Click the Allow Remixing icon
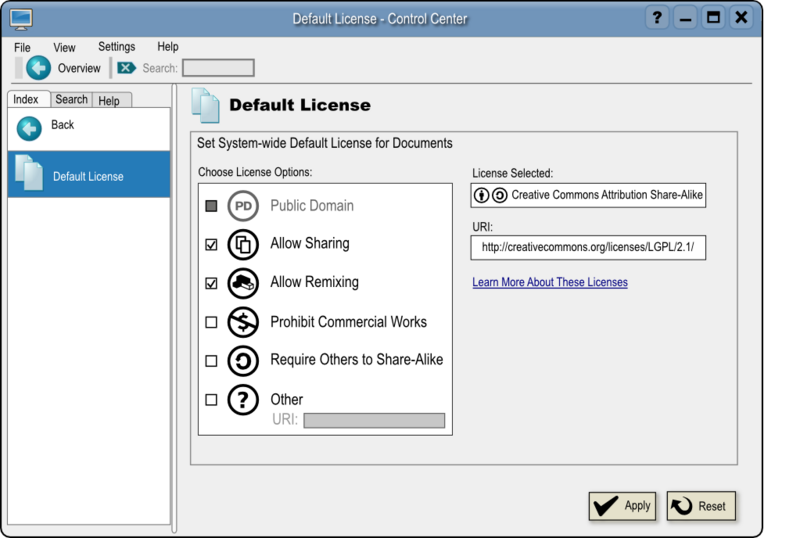This screenshot has width=800, height=538. tap(243, 283)
